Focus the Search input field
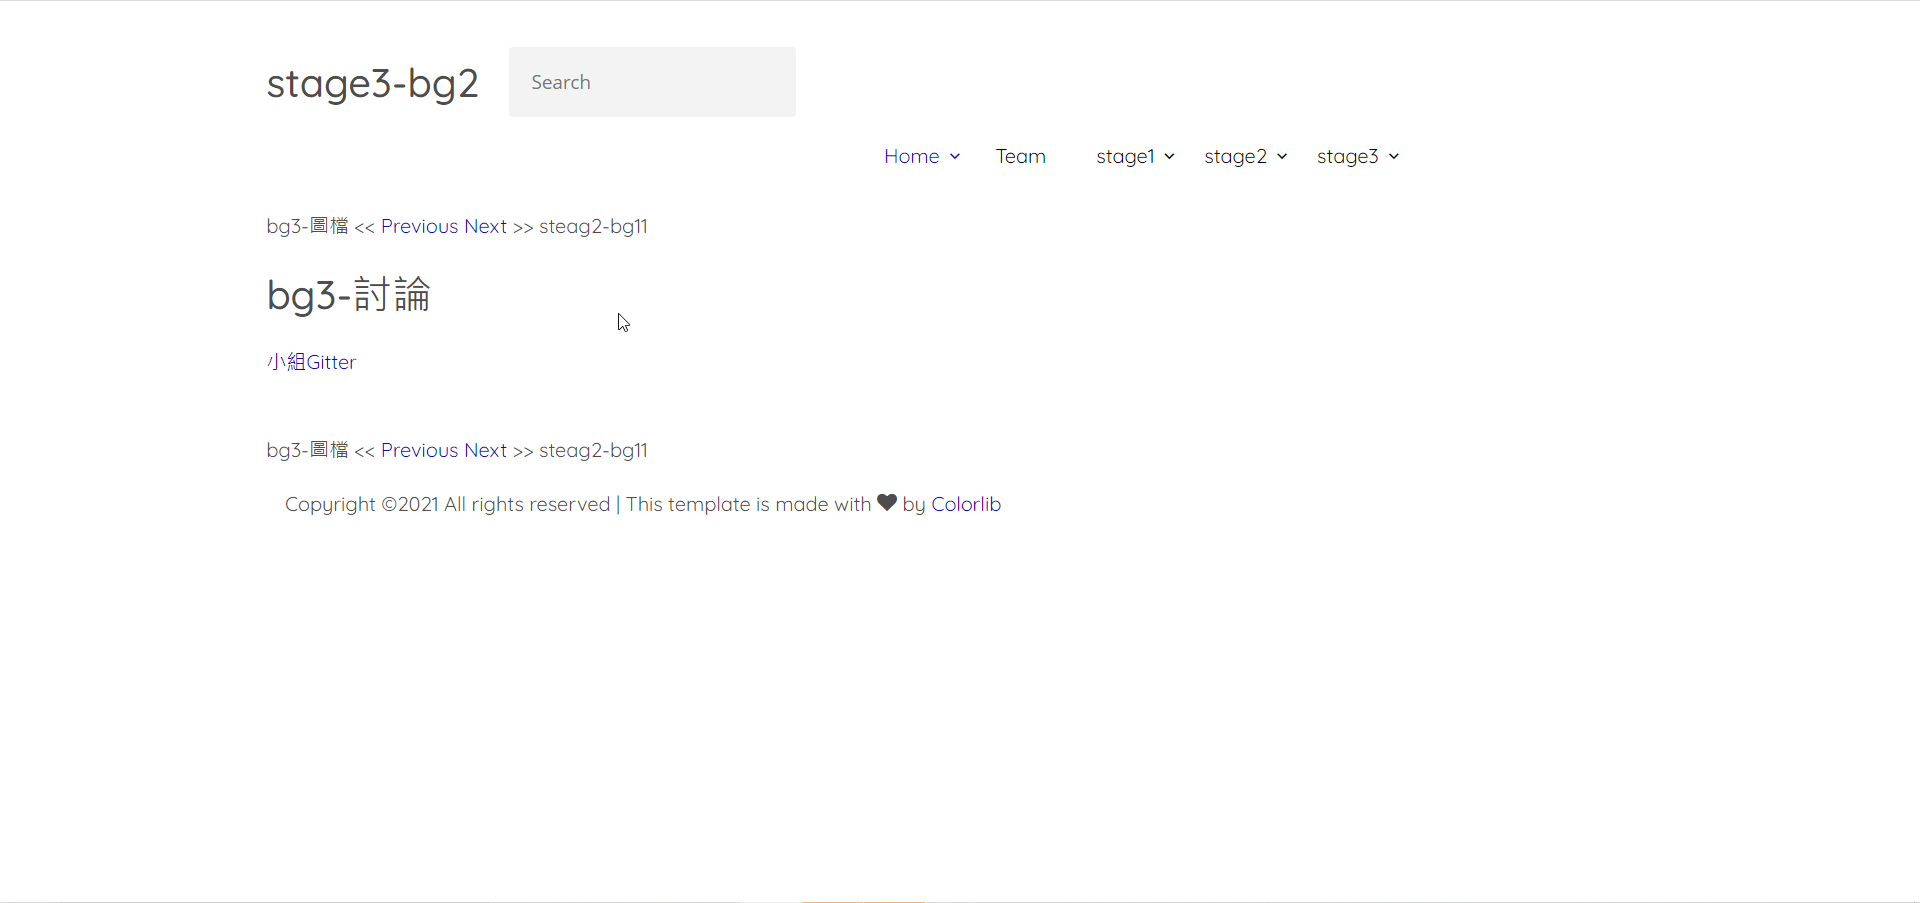Viewport: 1920px width, 903px height. coord(652,82)
